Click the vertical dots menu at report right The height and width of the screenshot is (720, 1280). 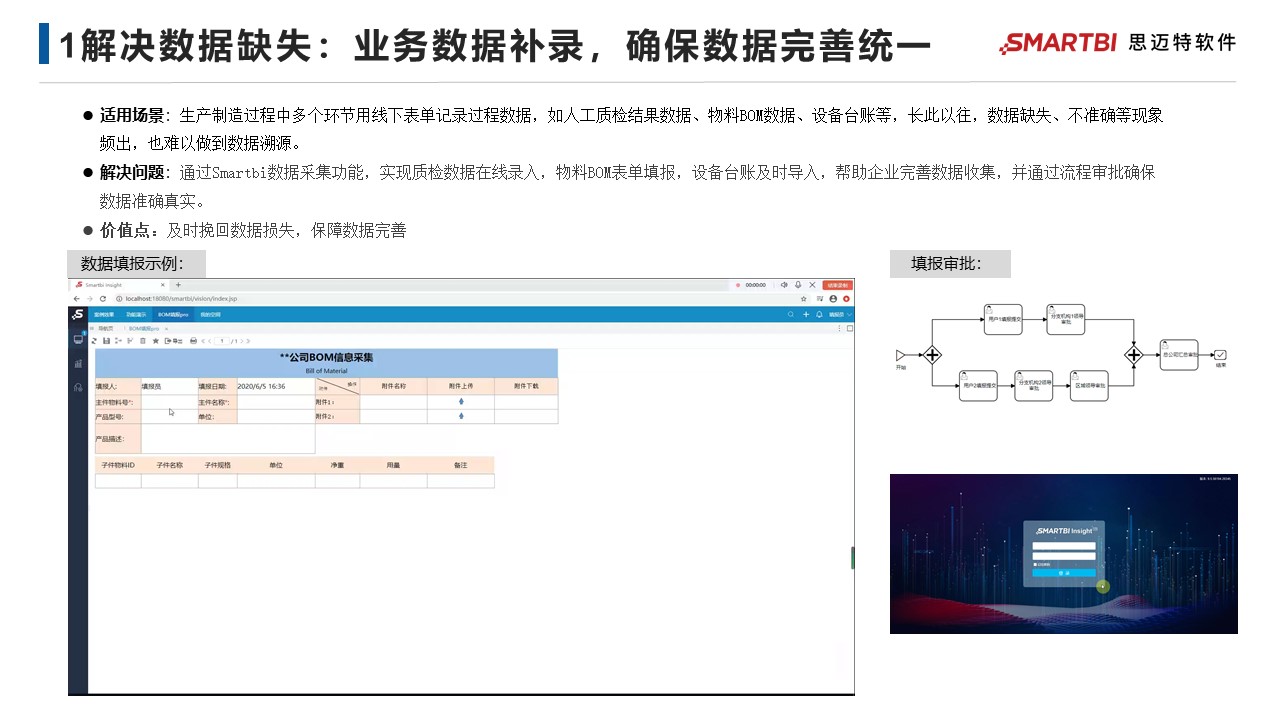coord(839,328)
